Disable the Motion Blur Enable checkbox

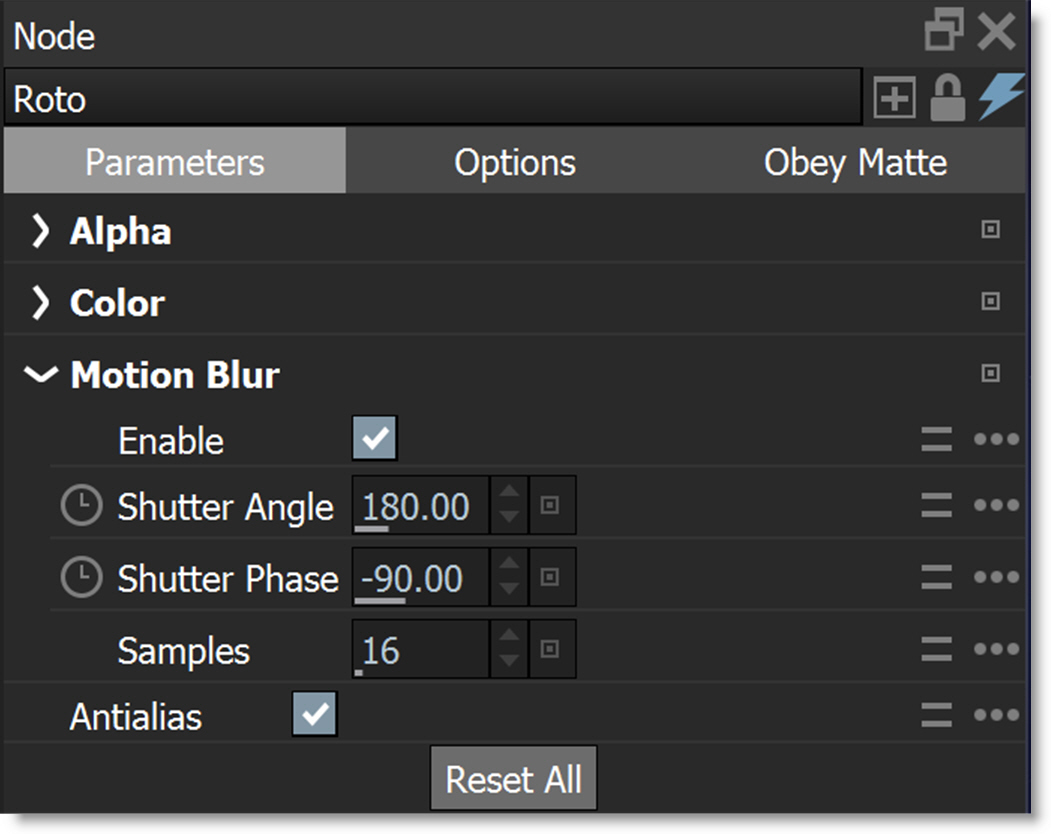tap(375, 439)
